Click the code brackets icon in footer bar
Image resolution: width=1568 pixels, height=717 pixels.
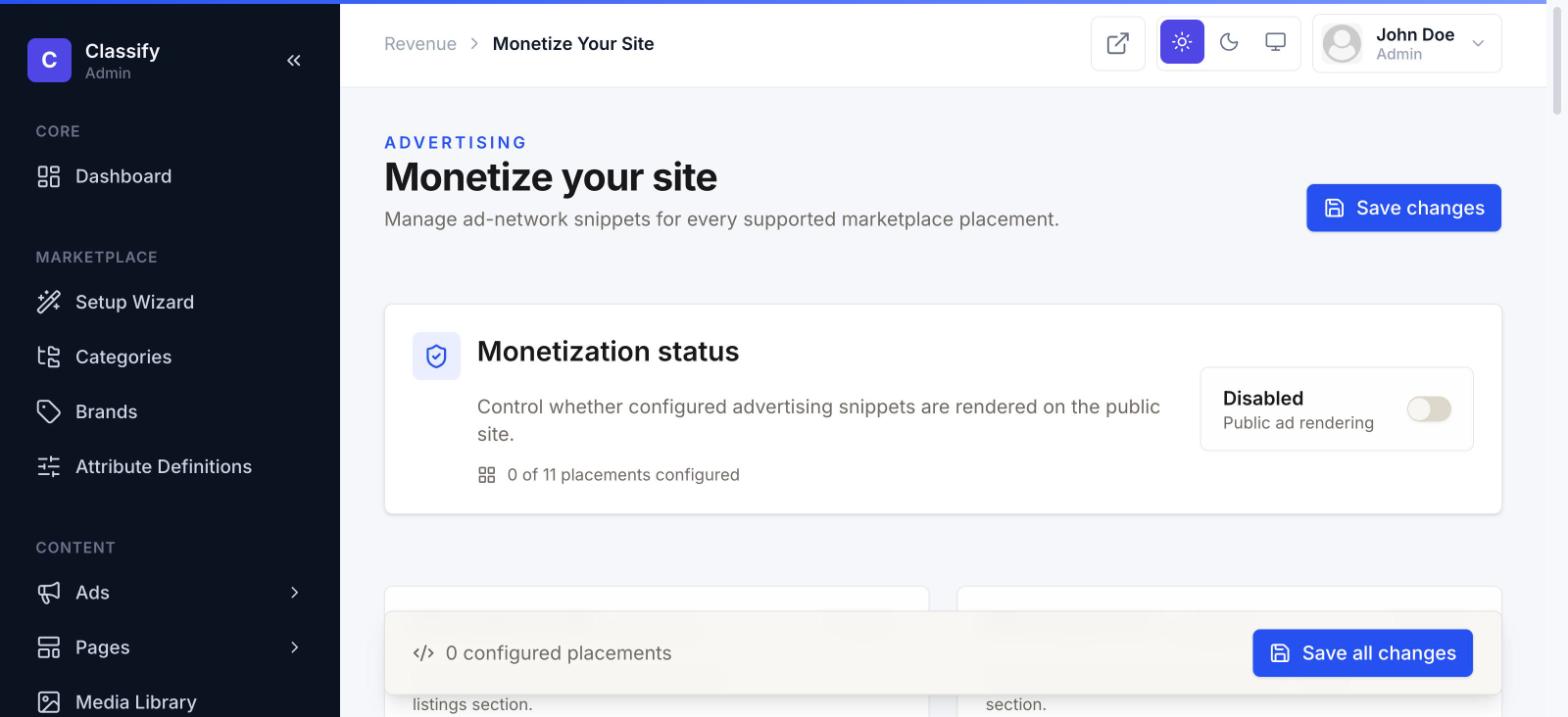click(x=423, y=653)
